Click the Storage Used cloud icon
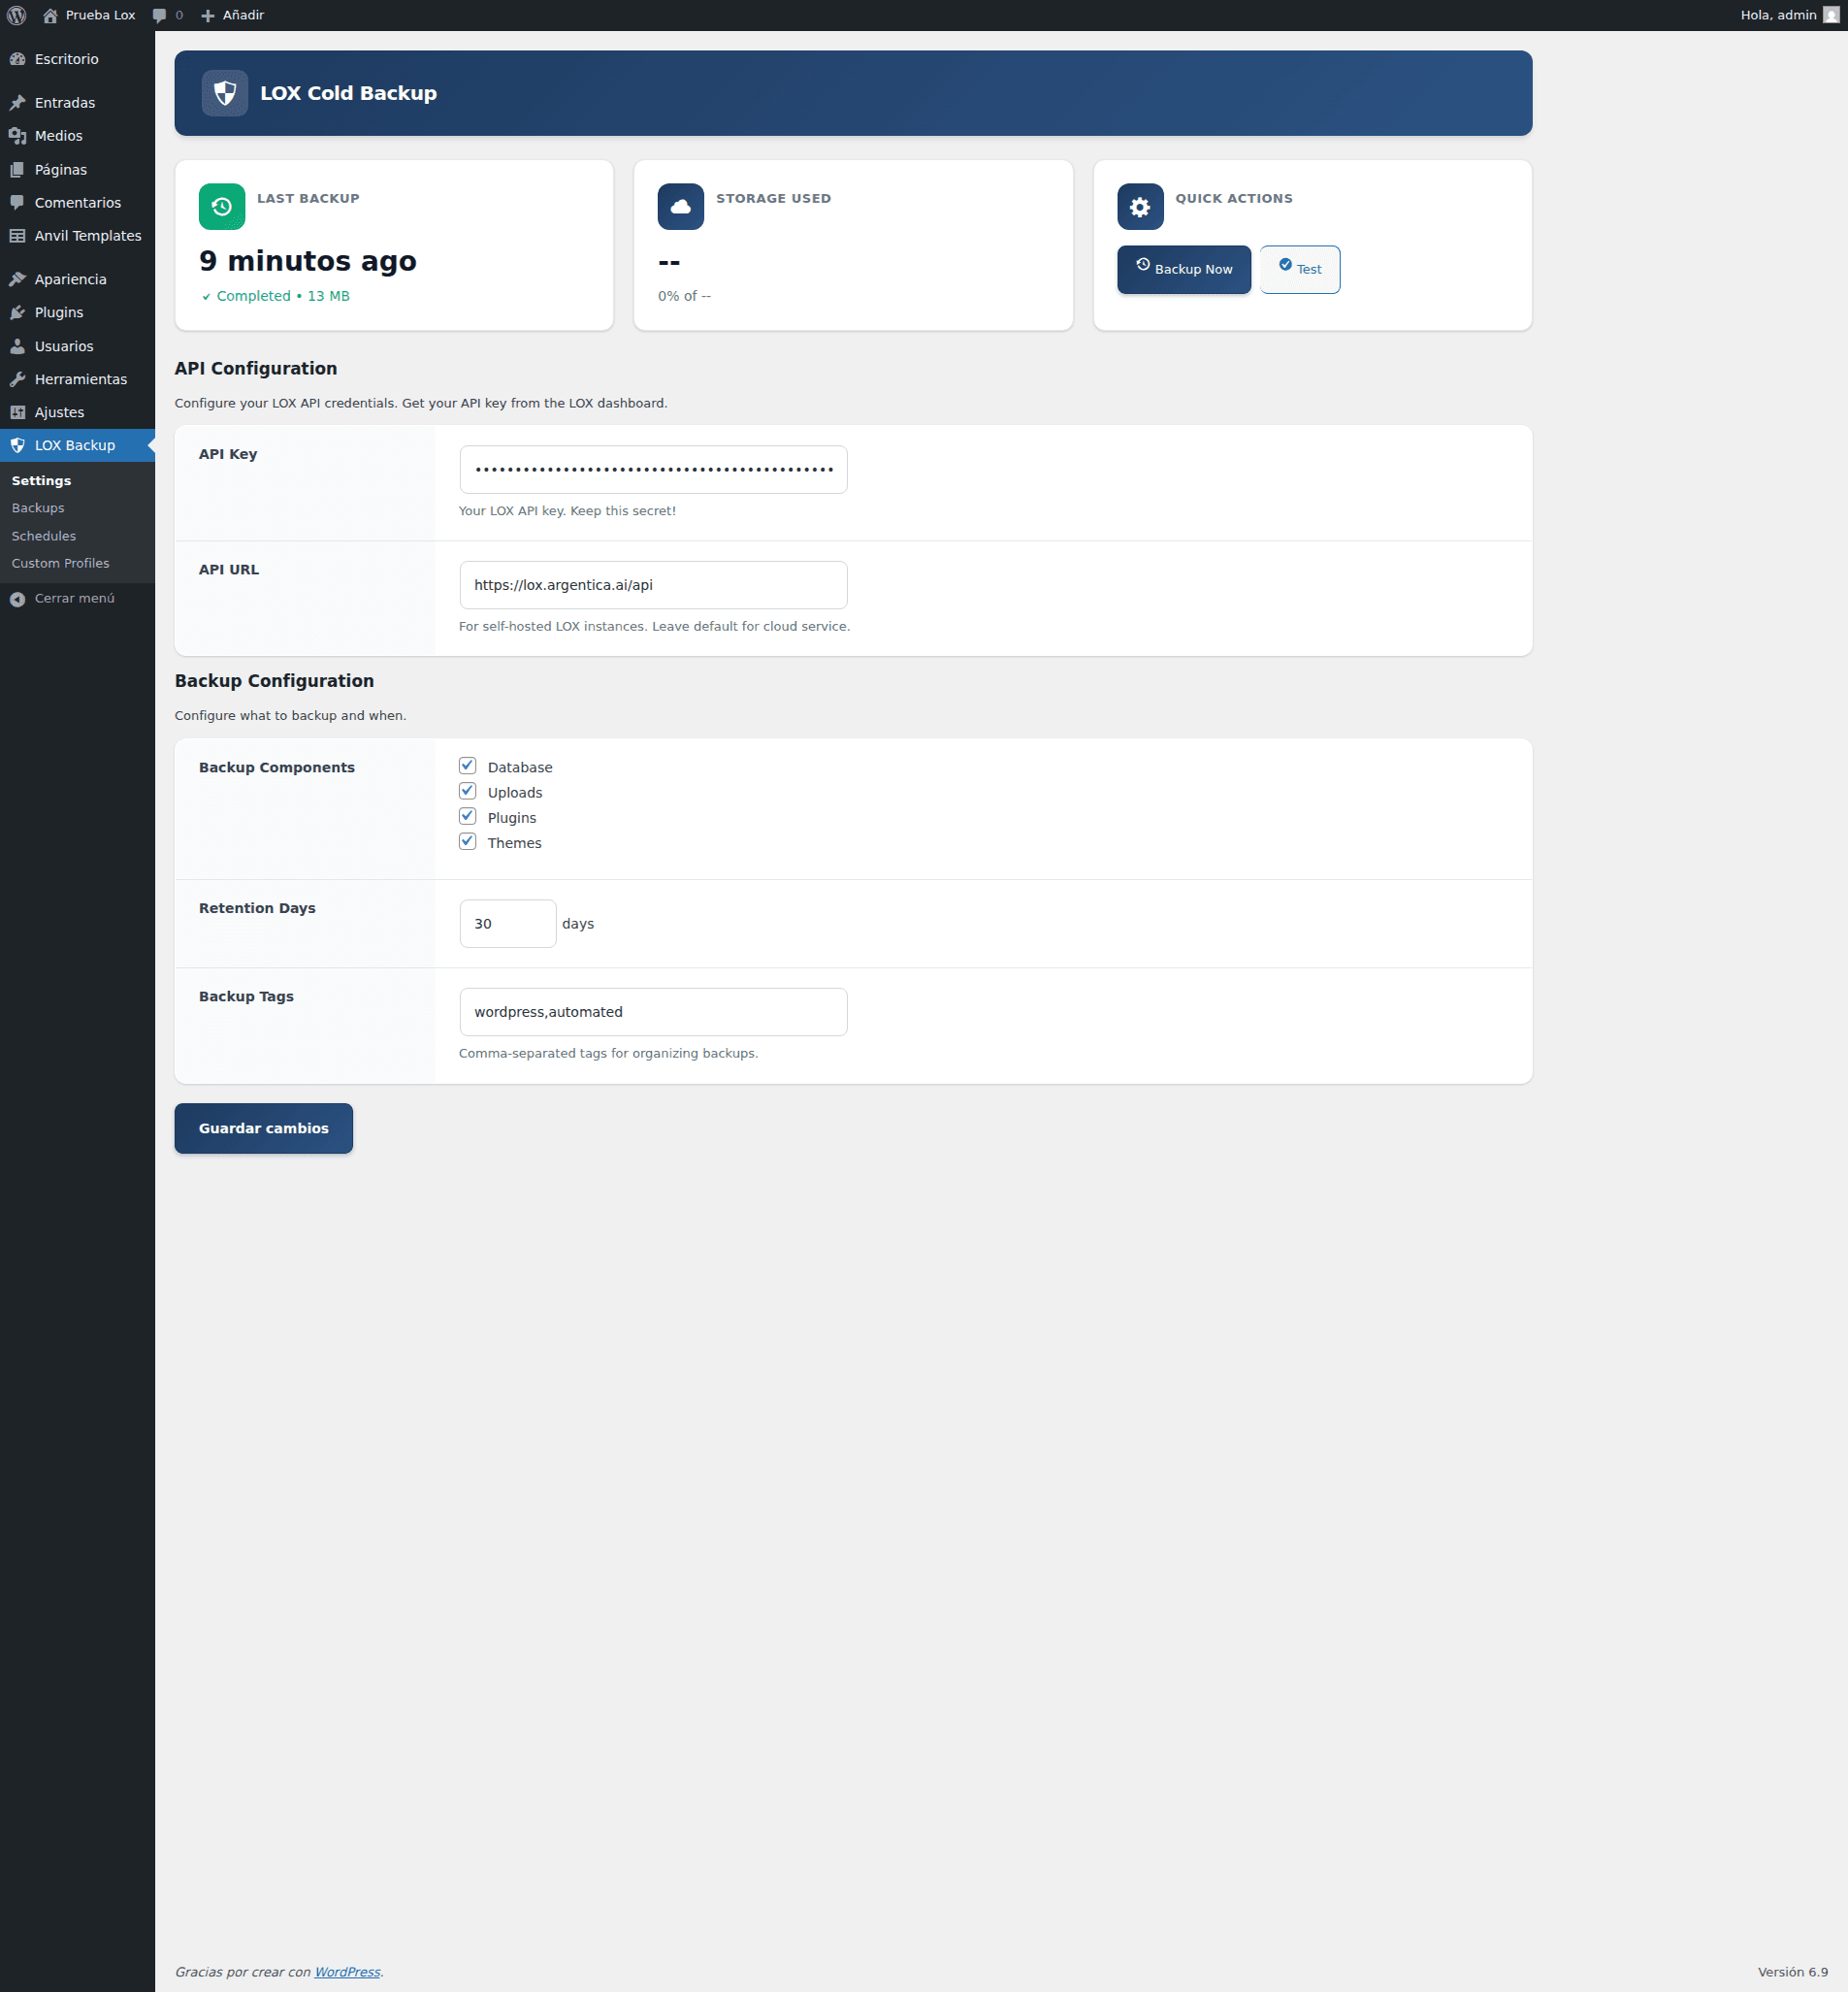 680,206
